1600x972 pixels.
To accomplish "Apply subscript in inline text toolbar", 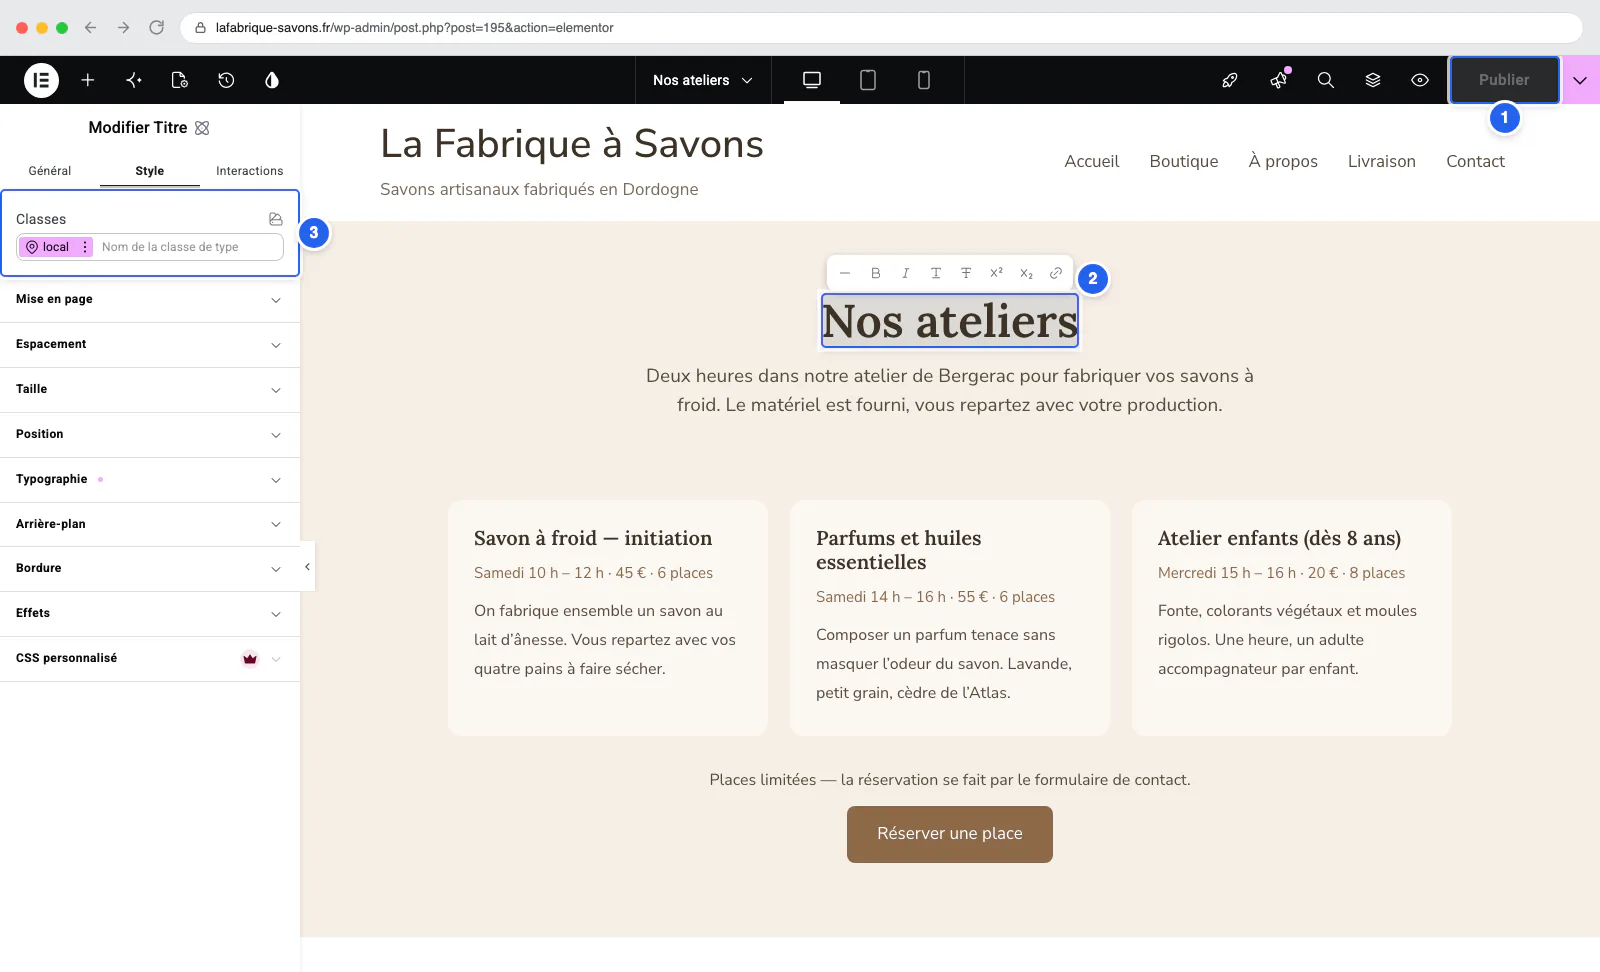I will pos(1026,273).
